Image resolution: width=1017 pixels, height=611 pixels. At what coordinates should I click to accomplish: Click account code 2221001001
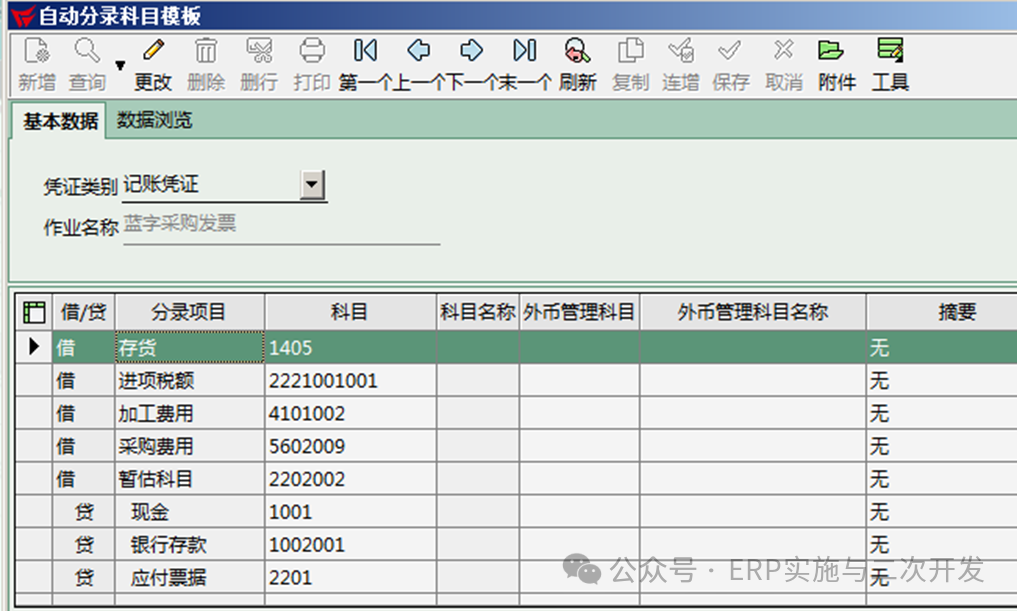[323, 380]
